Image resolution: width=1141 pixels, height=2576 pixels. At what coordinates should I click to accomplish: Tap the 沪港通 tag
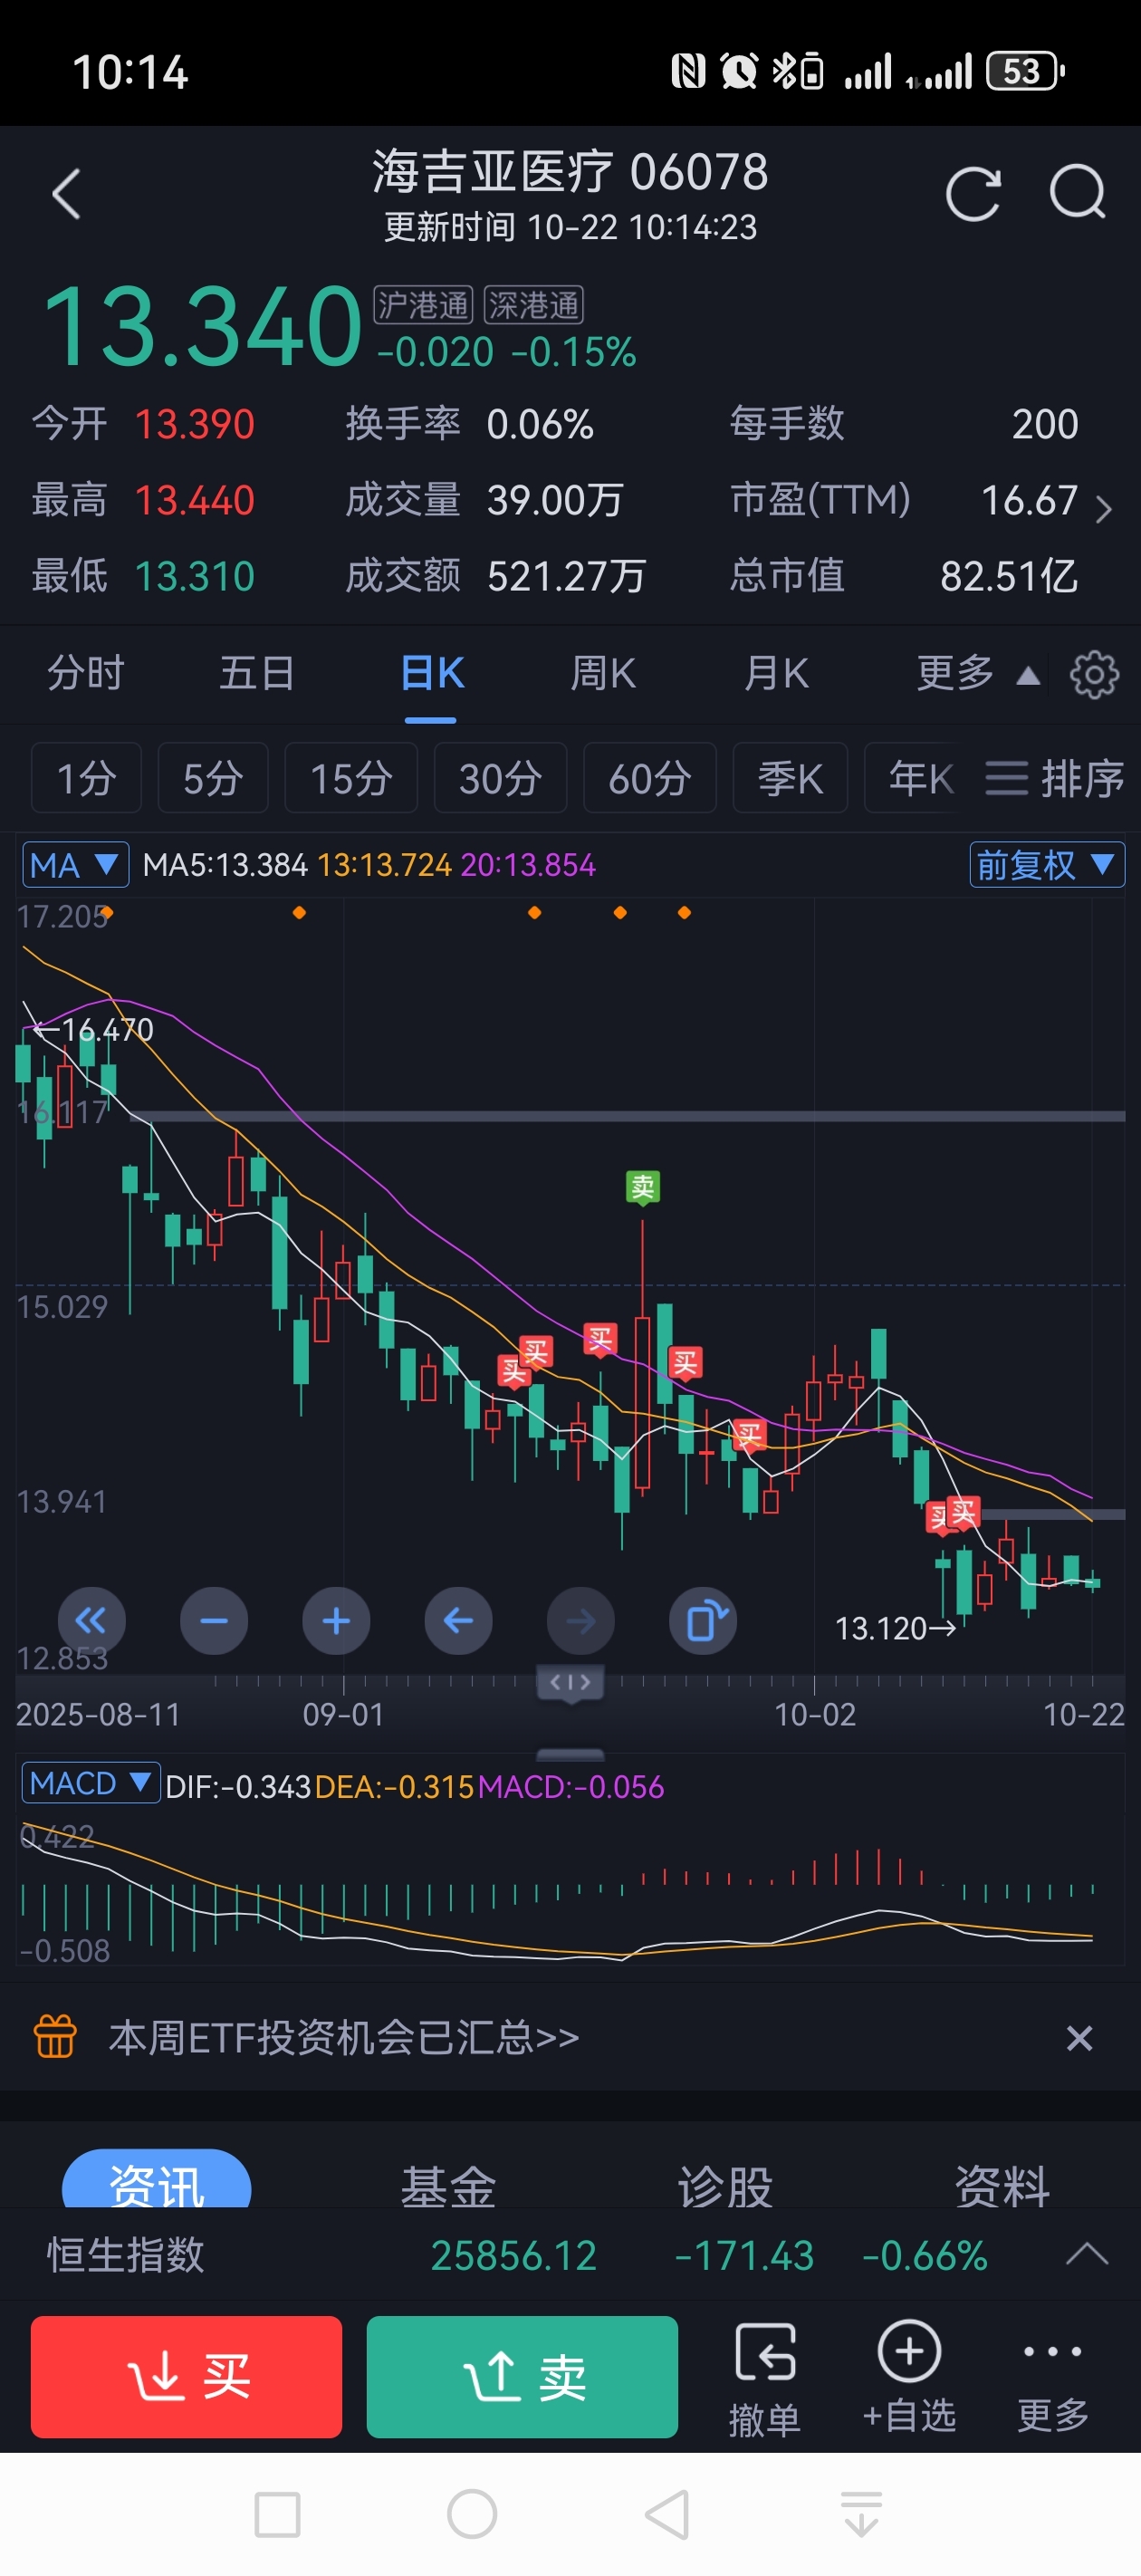[423, 305]
